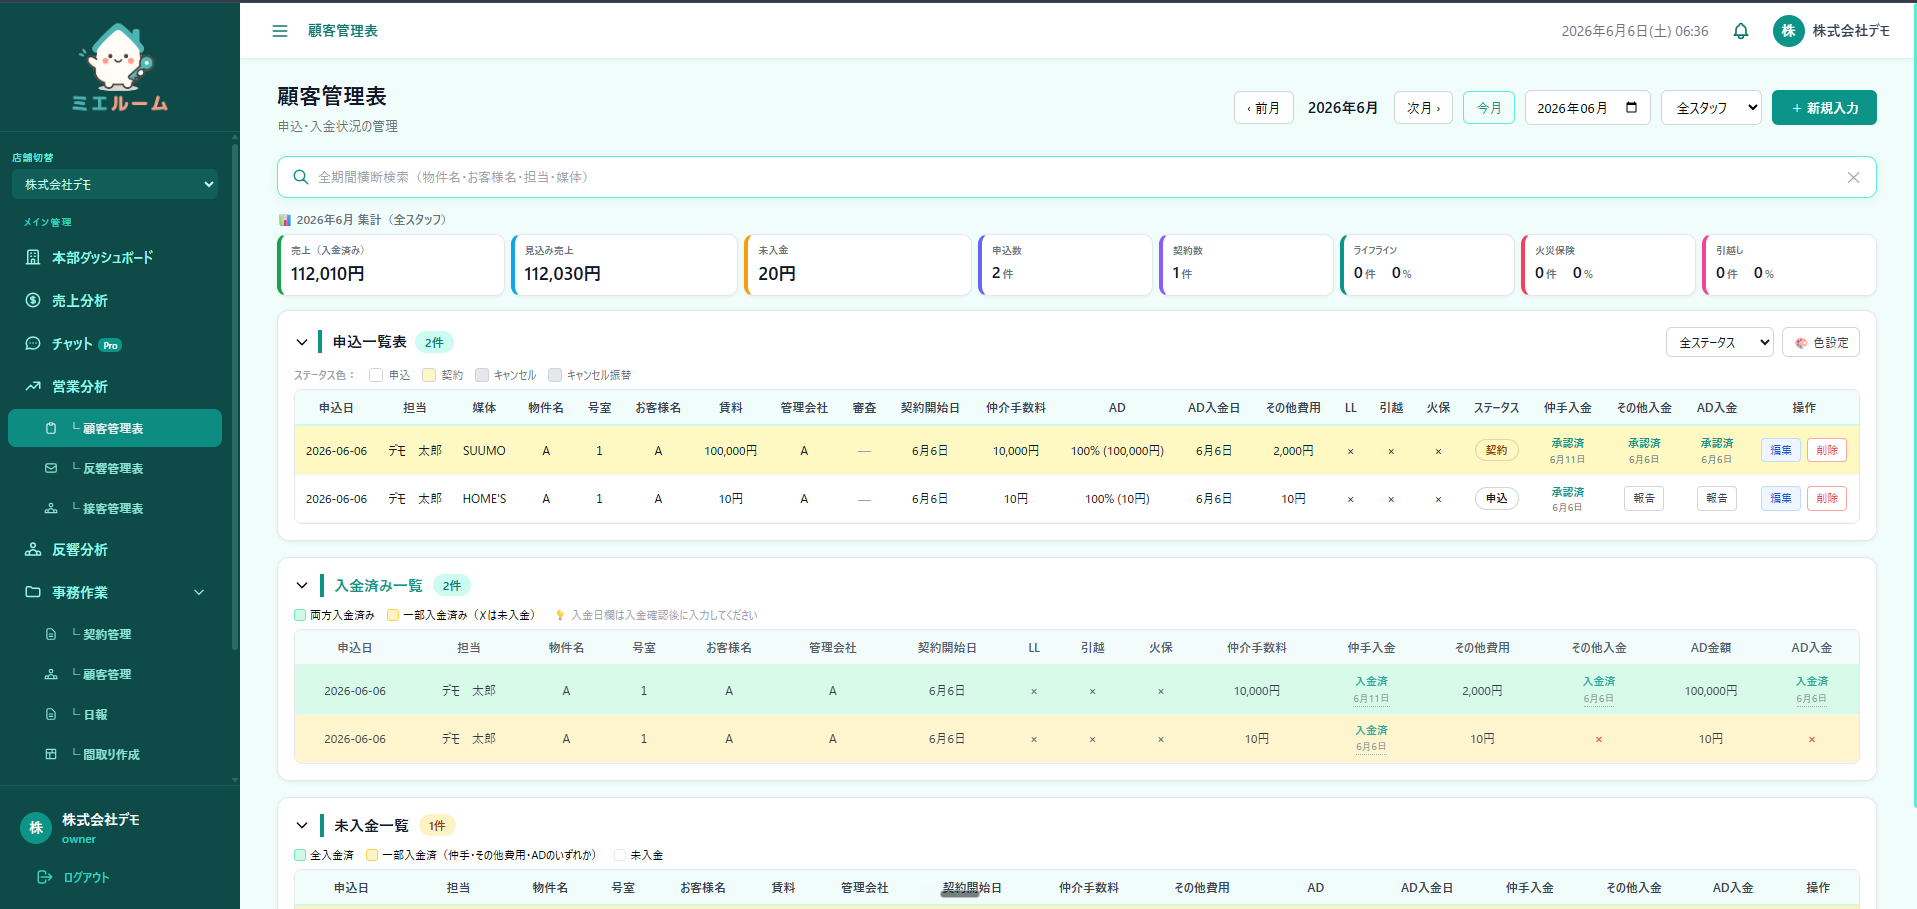Click the 新規入力 button
Image resolution: width=1917 pixels, height=909 pixels.
point(1824,108)
